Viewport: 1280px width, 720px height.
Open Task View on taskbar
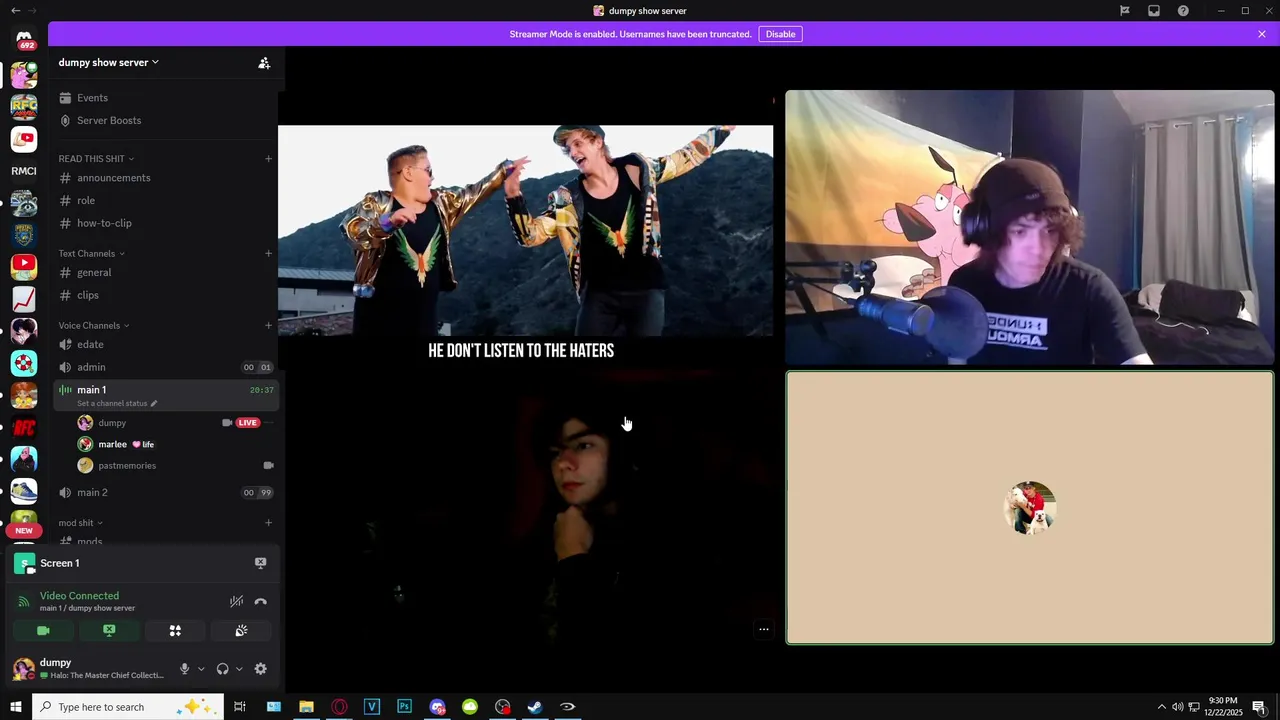pos(240,707)
